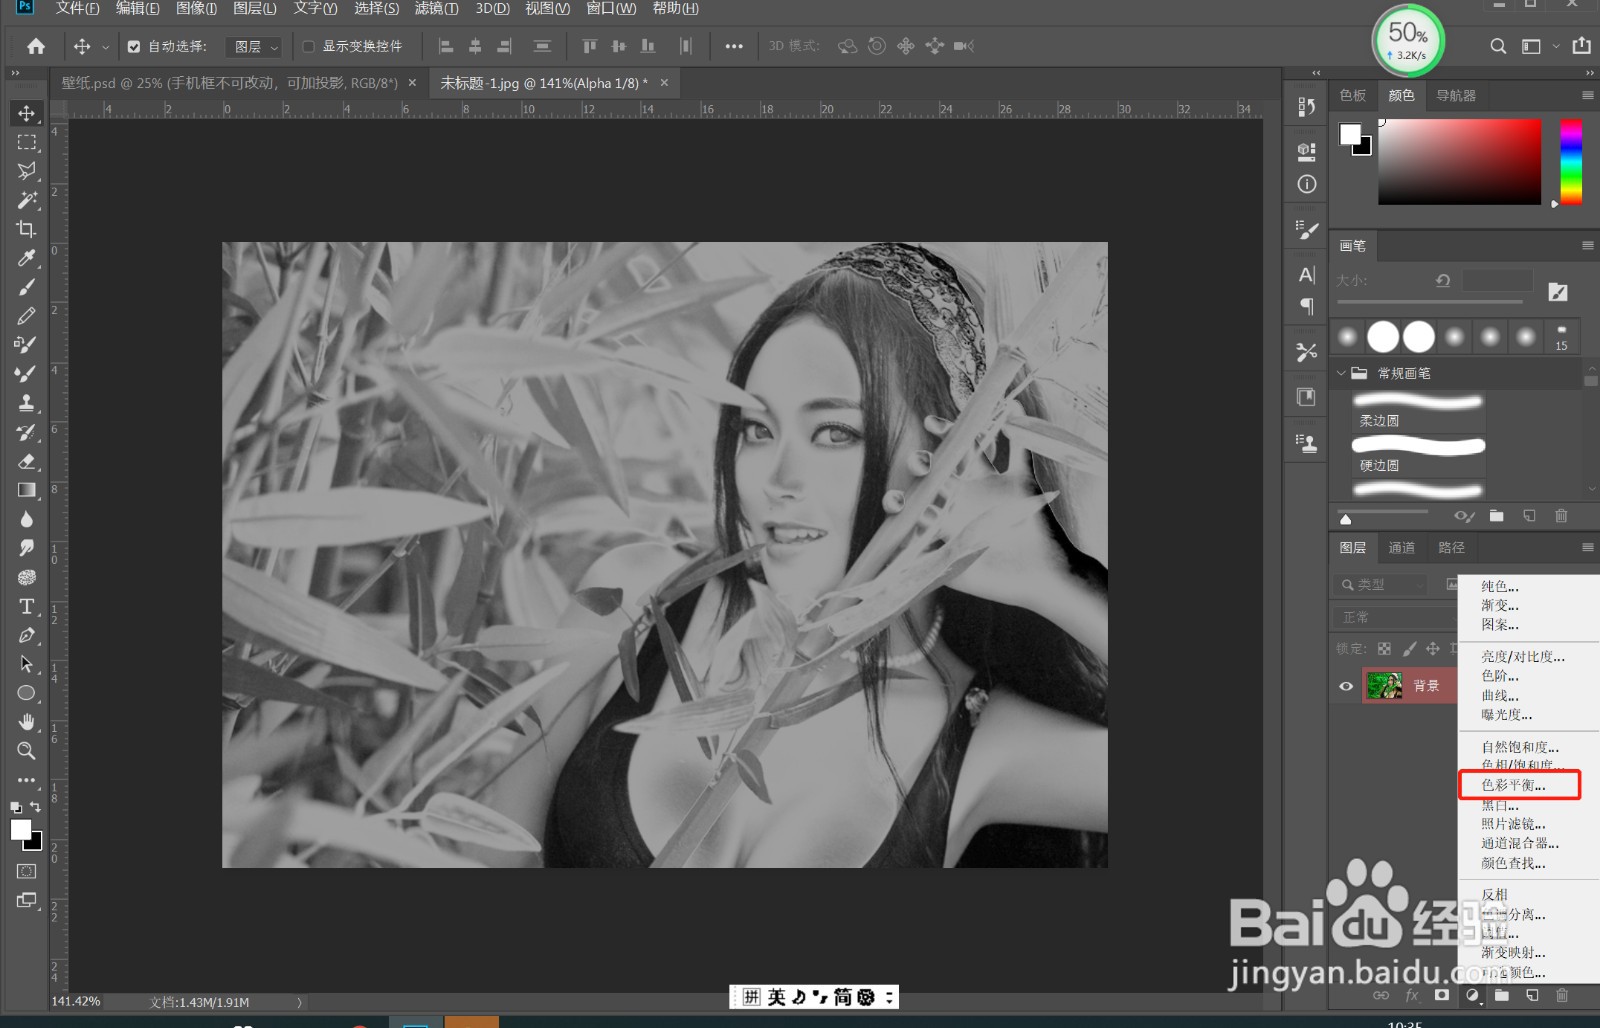Image resolution: width=1600 pixels, height=1028 pixels.
Task: Collapse the 常规画笔 brush folder
Action: point(1342,373)
